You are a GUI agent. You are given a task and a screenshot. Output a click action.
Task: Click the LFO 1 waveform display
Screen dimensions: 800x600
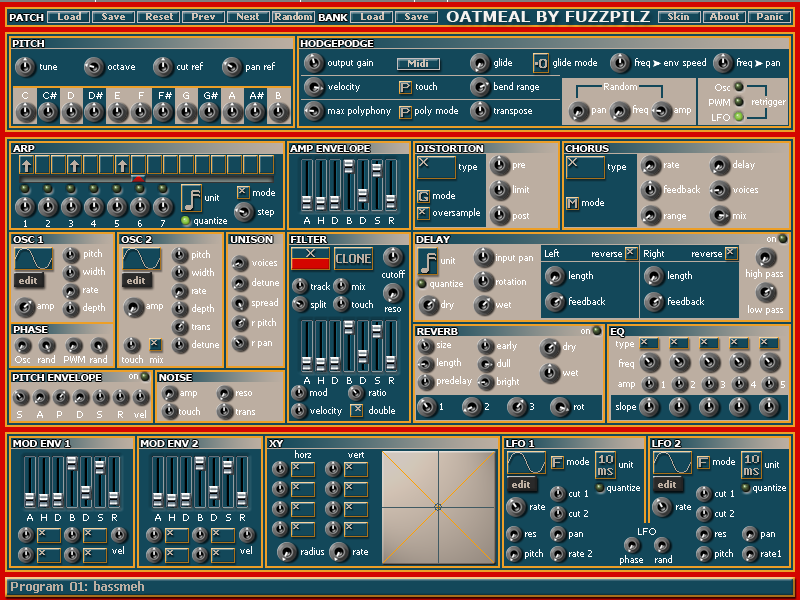pos(527,463)
